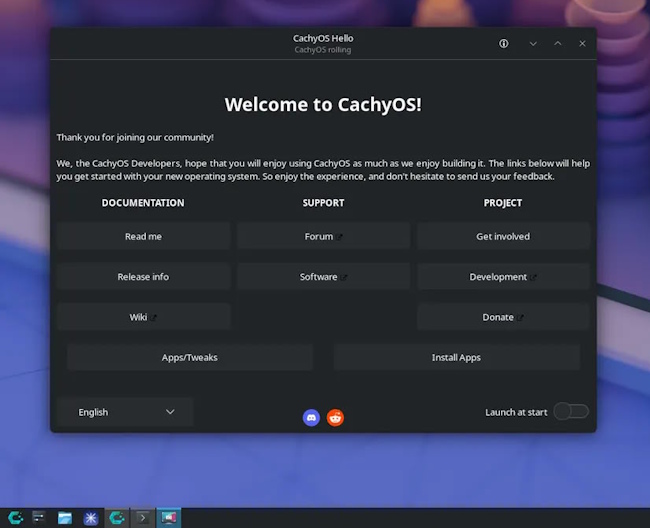
Task: Select the screen recorder taskbar entry
Action: coord(168,518)
